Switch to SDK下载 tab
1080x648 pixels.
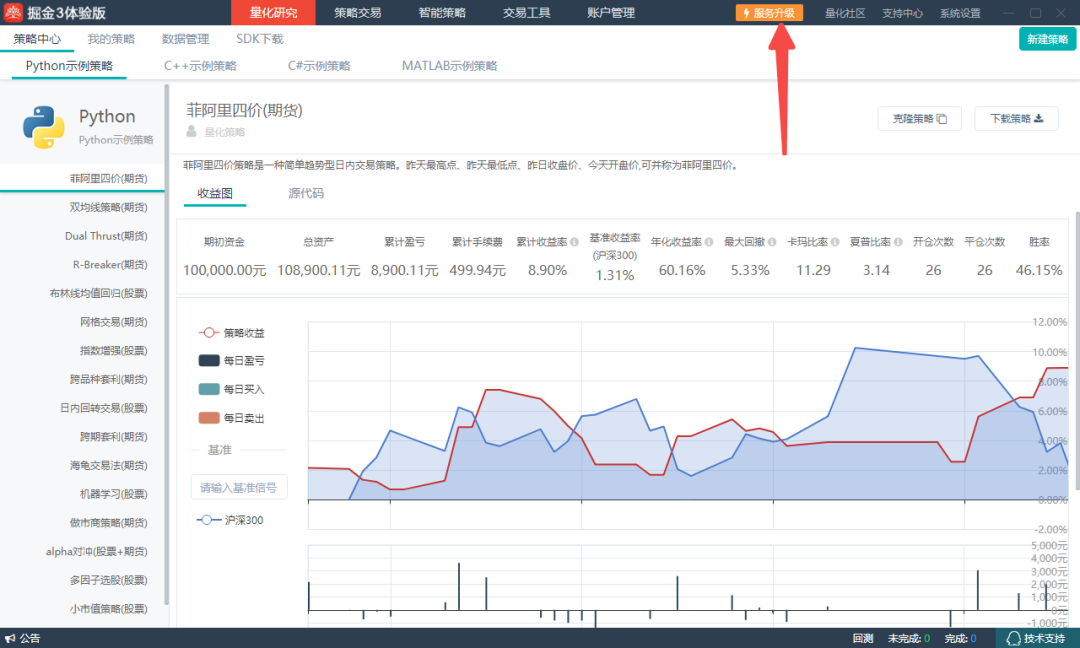tap(260, 39)
